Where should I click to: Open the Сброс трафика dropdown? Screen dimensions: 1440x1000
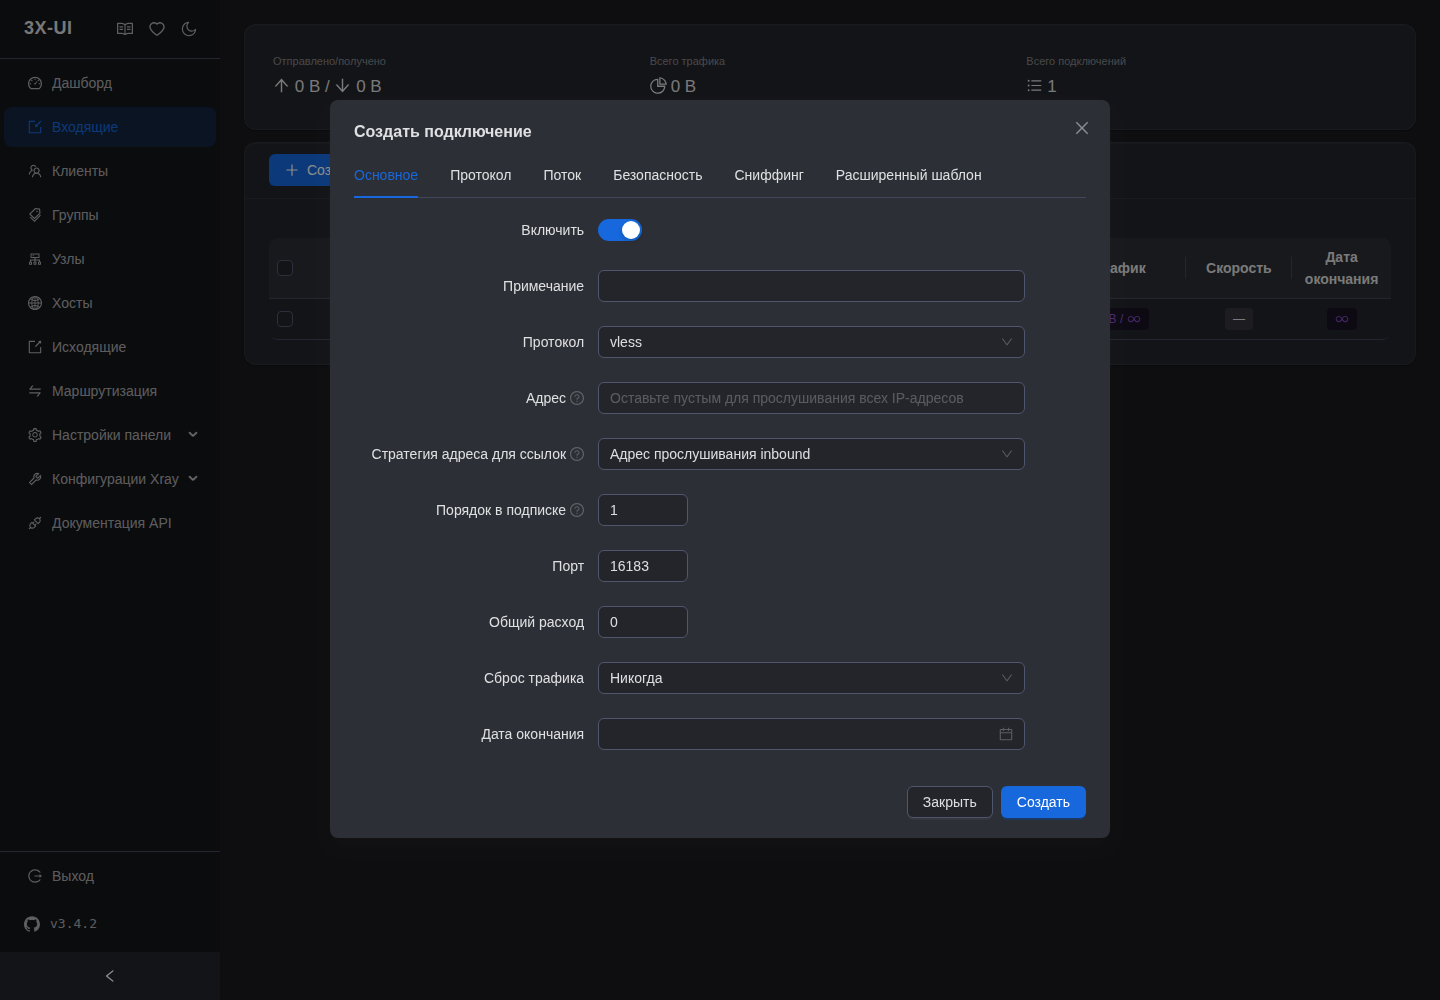click(811, 678)
